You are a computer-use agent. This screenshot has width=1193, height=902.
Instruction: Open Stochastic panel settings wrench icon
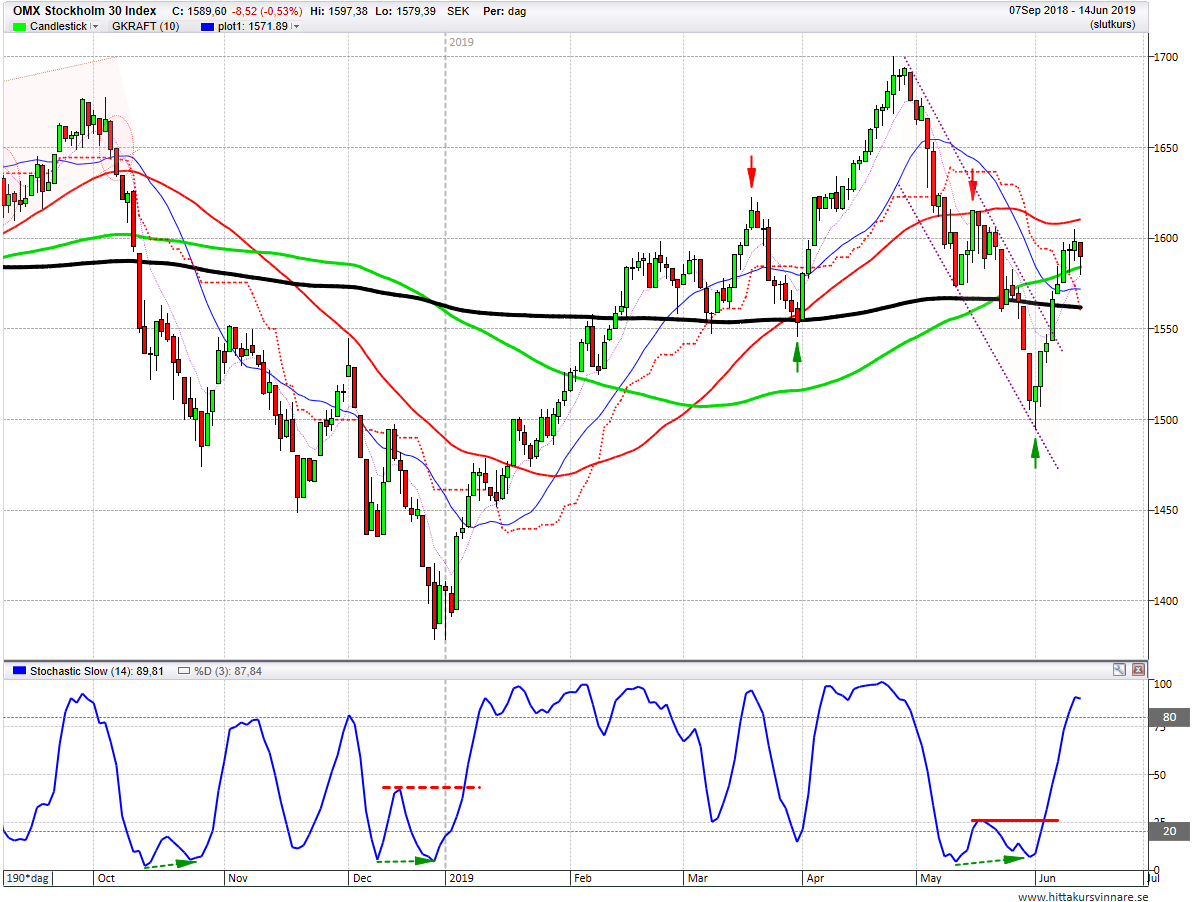click(x=1119, y=670)
